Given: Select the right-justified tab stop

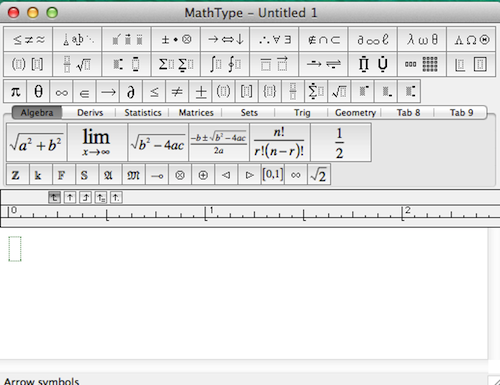Looking at the screenshot, I should [x=85, y=198].
